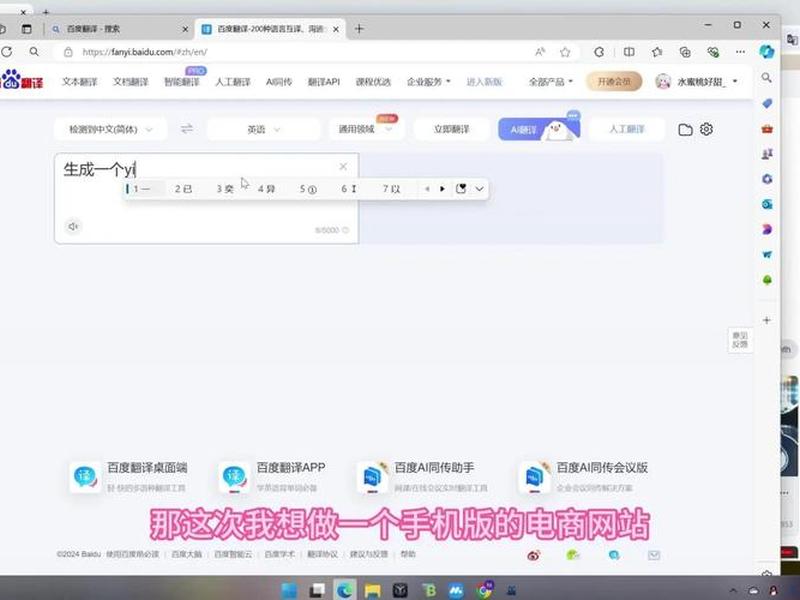This screenshot has height=600, width=800.
Task: Click the 立即翻译 button
Action: pyautogui.click(x=452, y=129)
